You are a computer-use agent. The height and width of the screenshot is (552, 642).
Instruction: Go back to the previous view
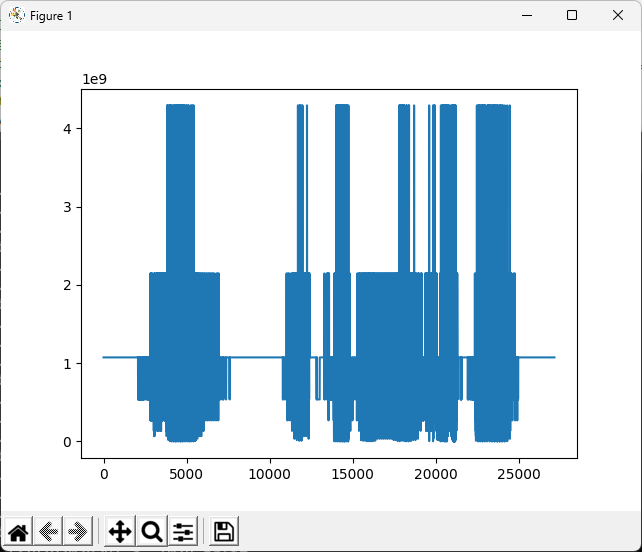pos(48,531)
